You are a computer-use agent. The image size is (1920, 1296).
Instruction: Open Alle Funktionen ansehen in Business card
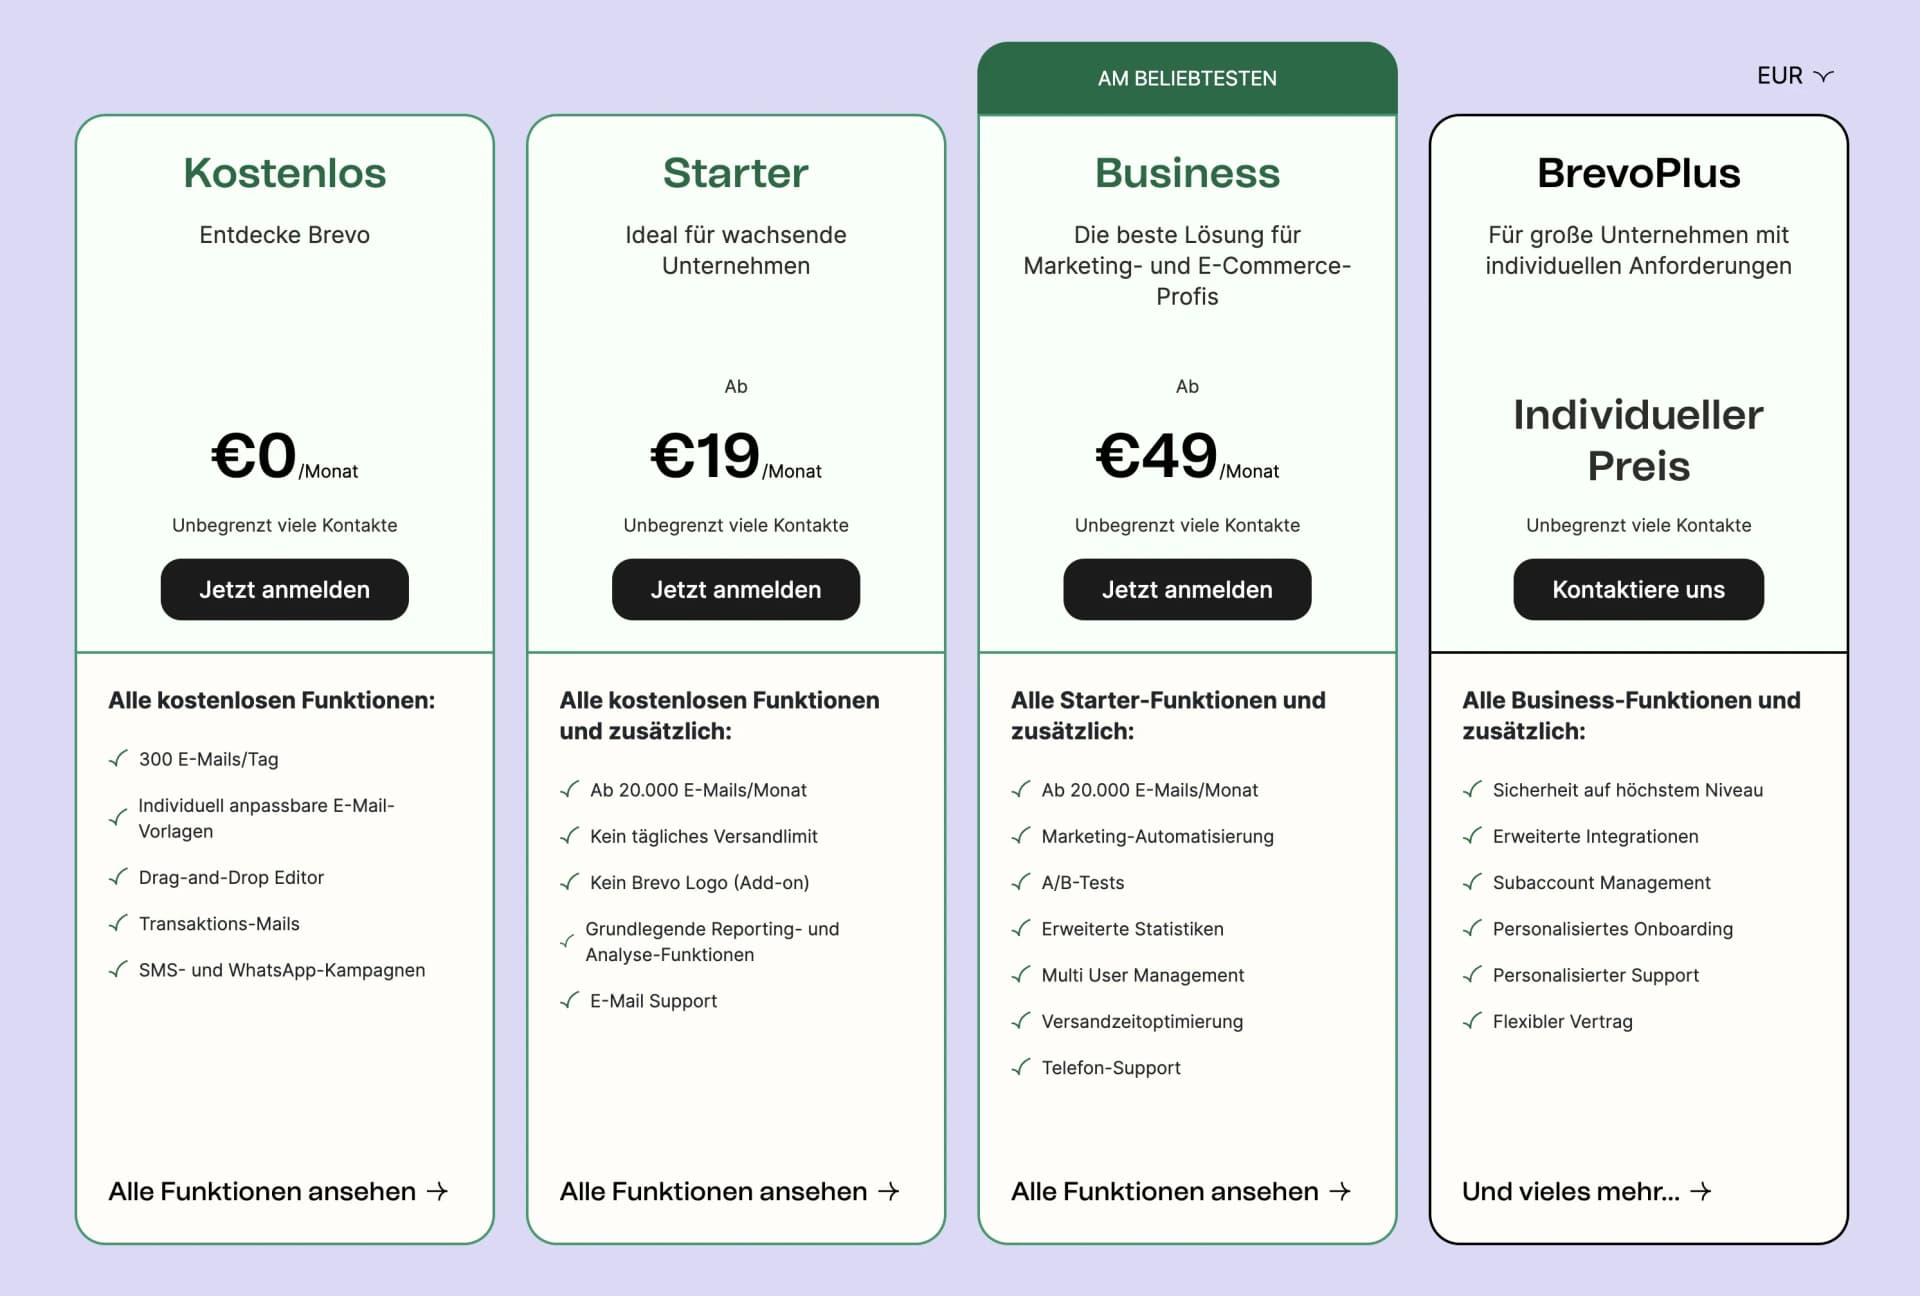(x=1180, y=1191)
